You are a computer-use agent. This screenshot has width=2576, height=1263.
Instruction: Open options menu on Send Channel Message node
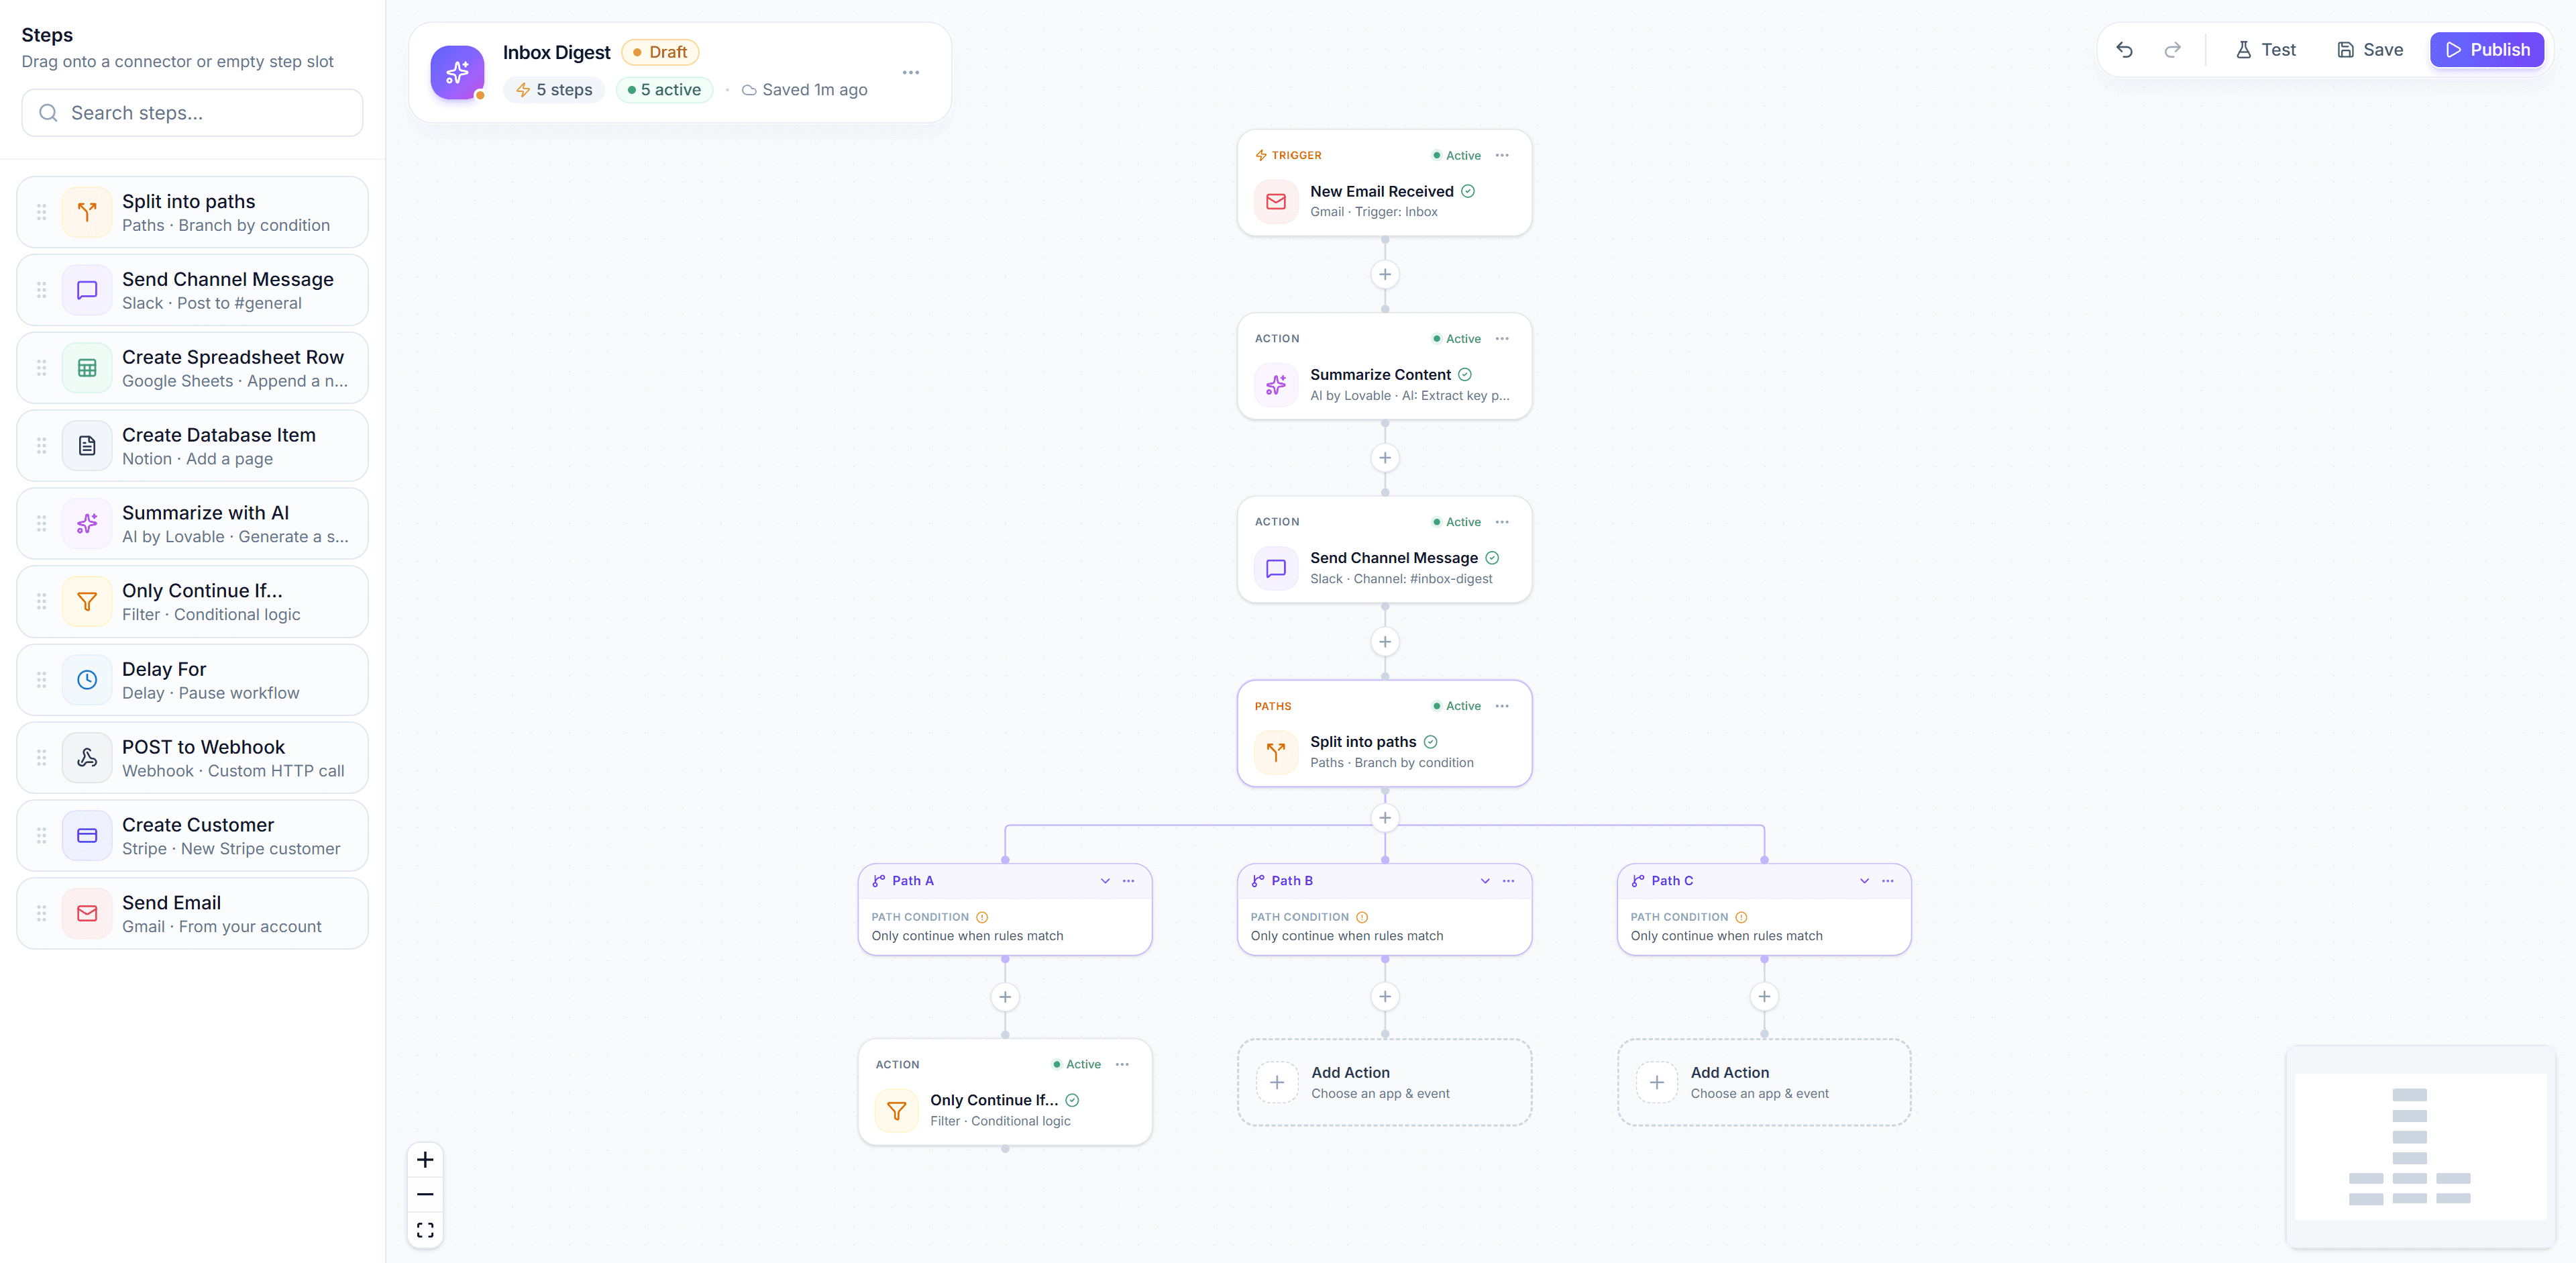1502,522
